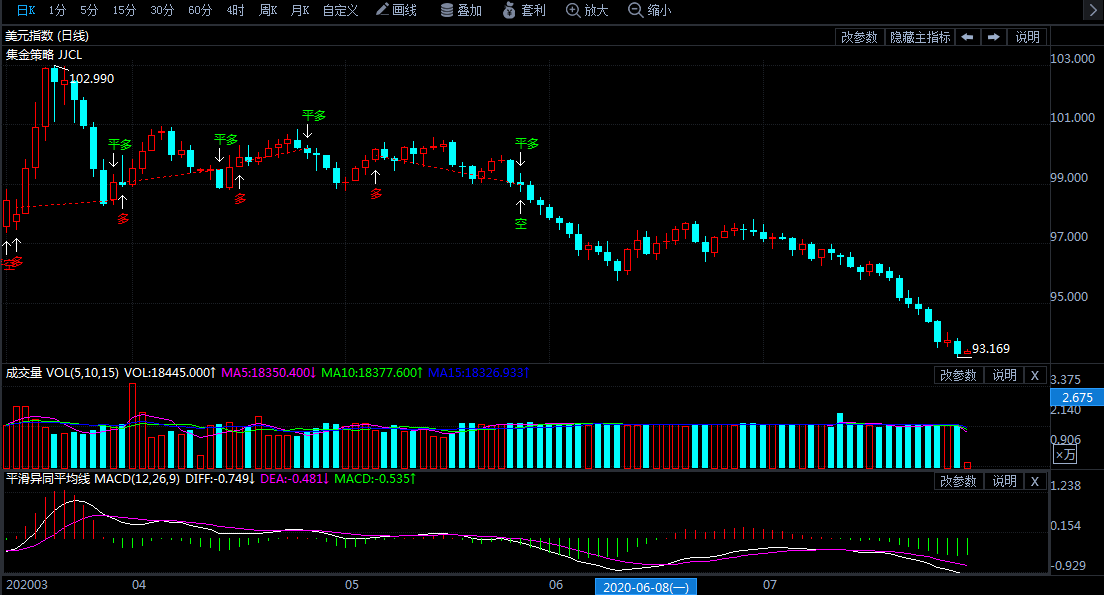Image resolution: width=1104 pixels, height=595 pixels.
Task: Toggle the ×万 volume unit label
Action: [1065, 455]
